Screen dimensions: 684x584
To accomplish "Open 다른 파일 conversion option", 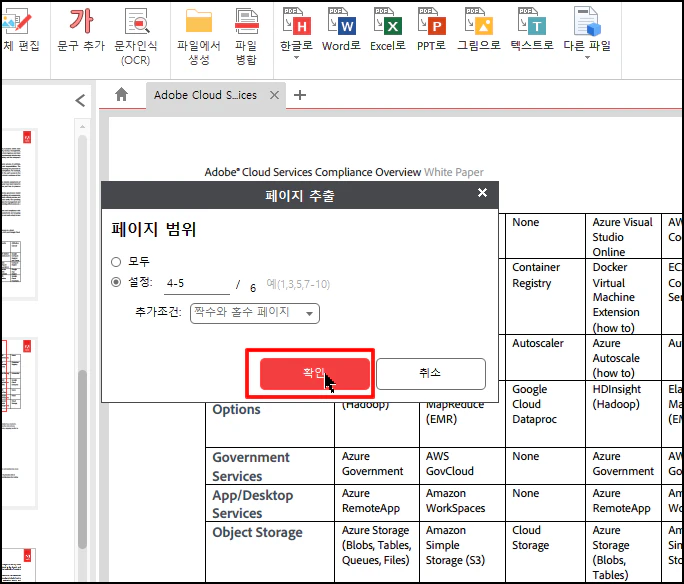I will click(x=587, y=31).
